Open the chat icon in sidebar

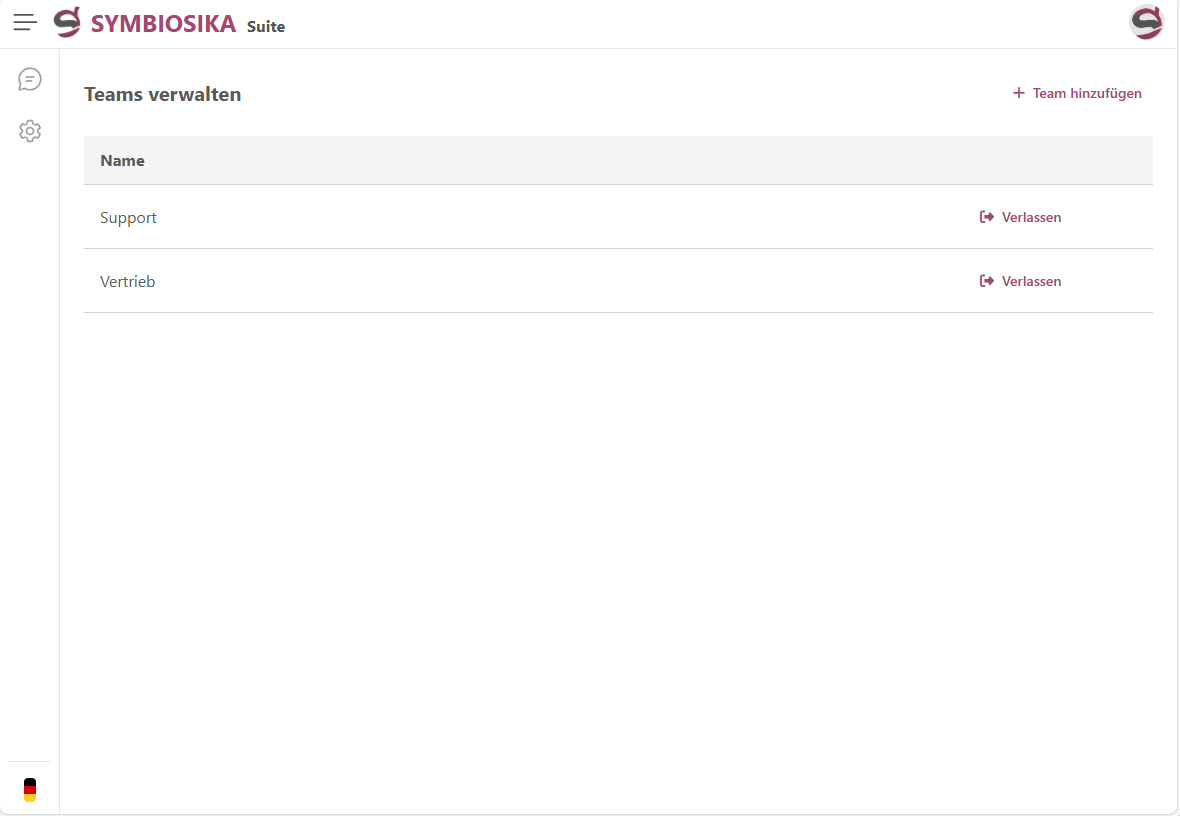tap(30, 79)
